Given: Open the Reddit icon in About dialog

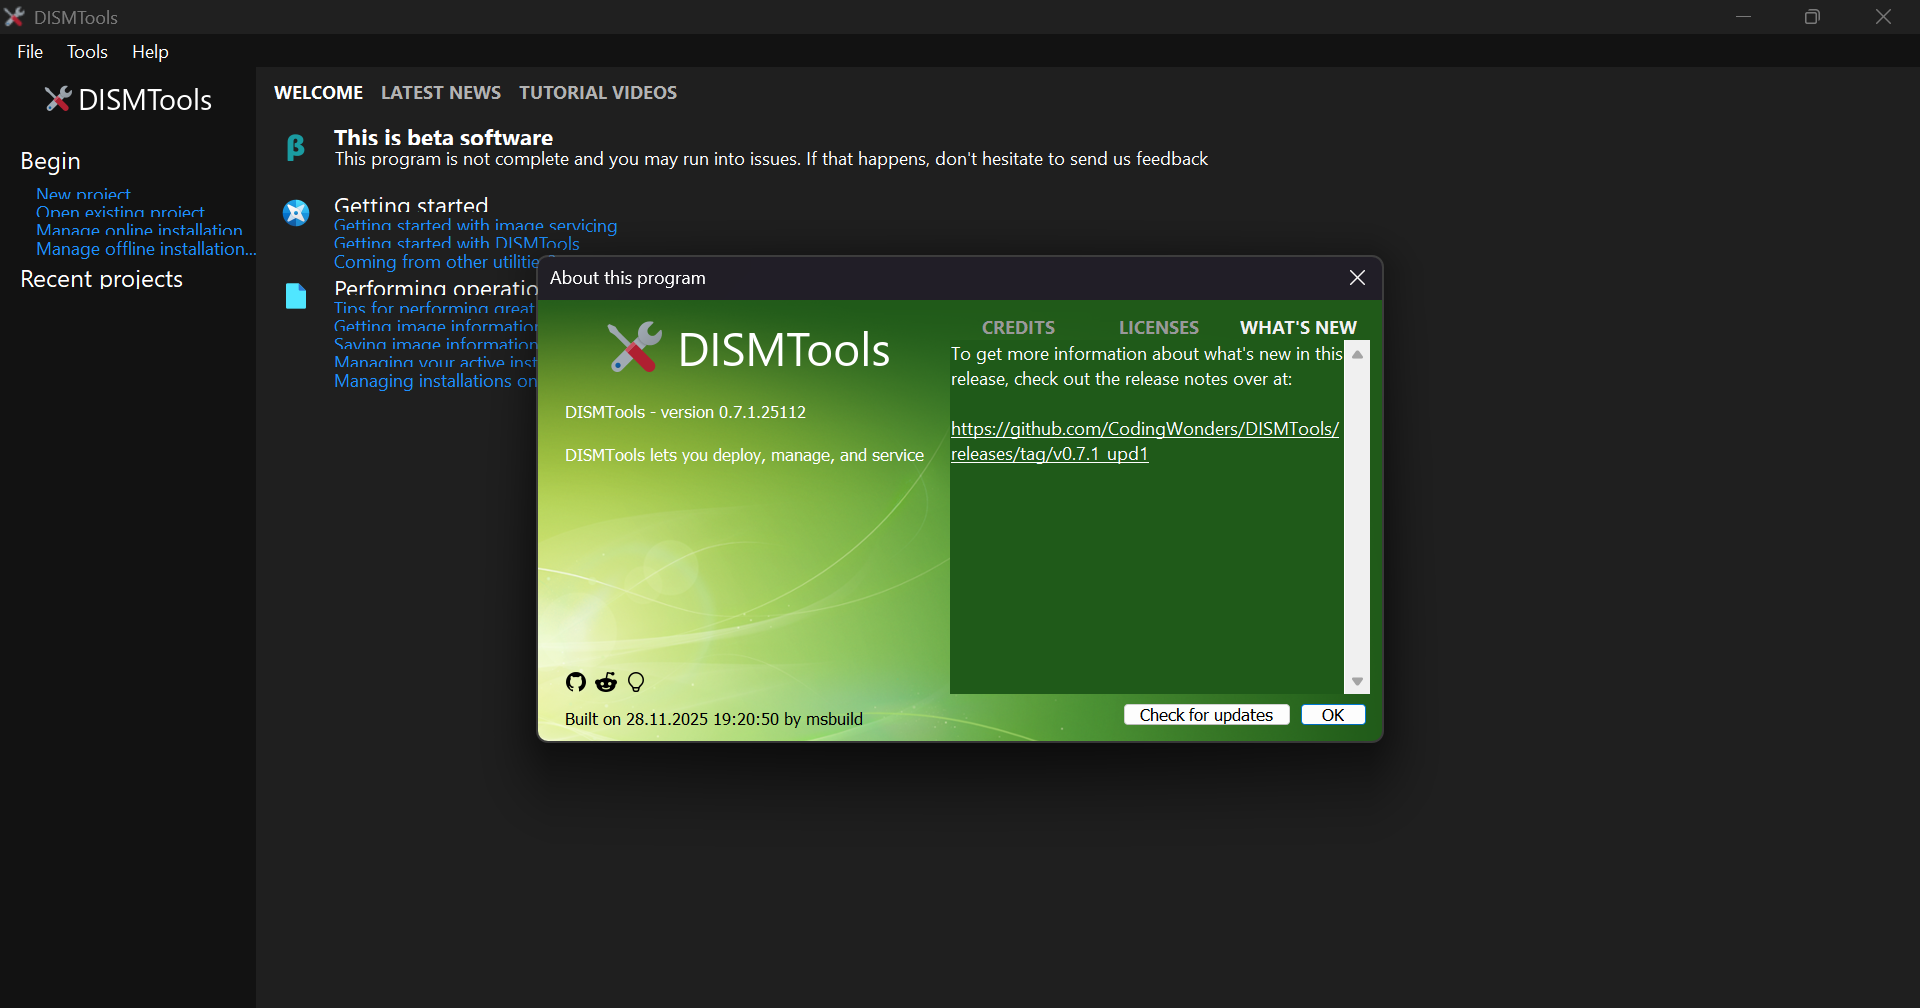Looking at the screenshot, I should tap(606, 682).
